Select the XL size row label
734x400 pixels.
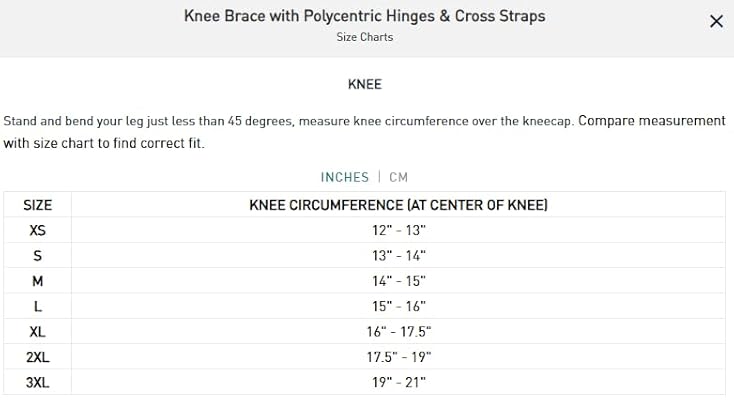(37, 331)
